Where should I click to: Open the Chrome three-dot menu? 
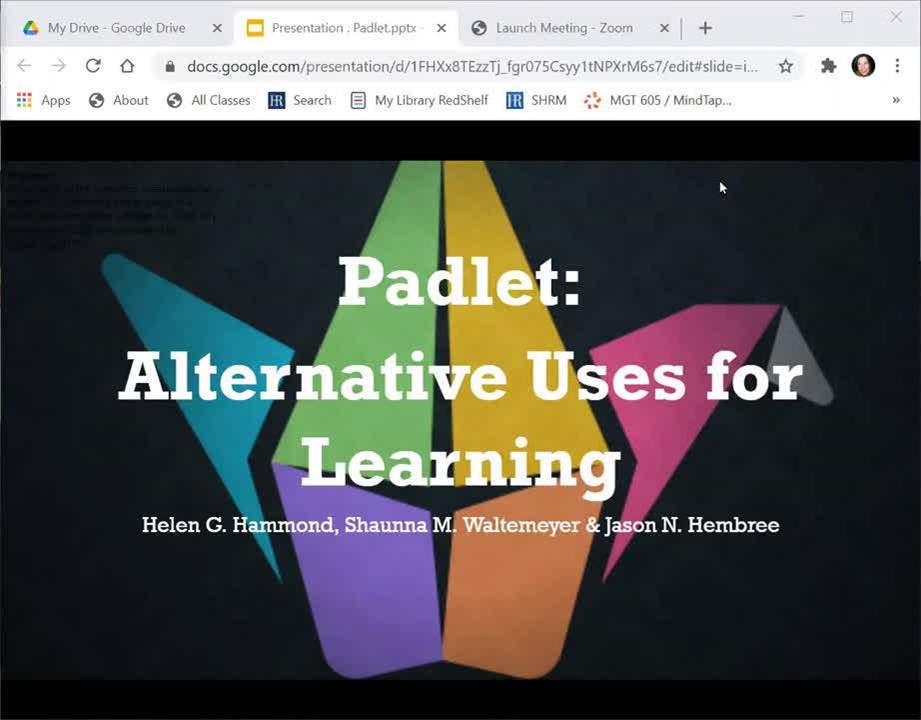(x=897, y=66)
